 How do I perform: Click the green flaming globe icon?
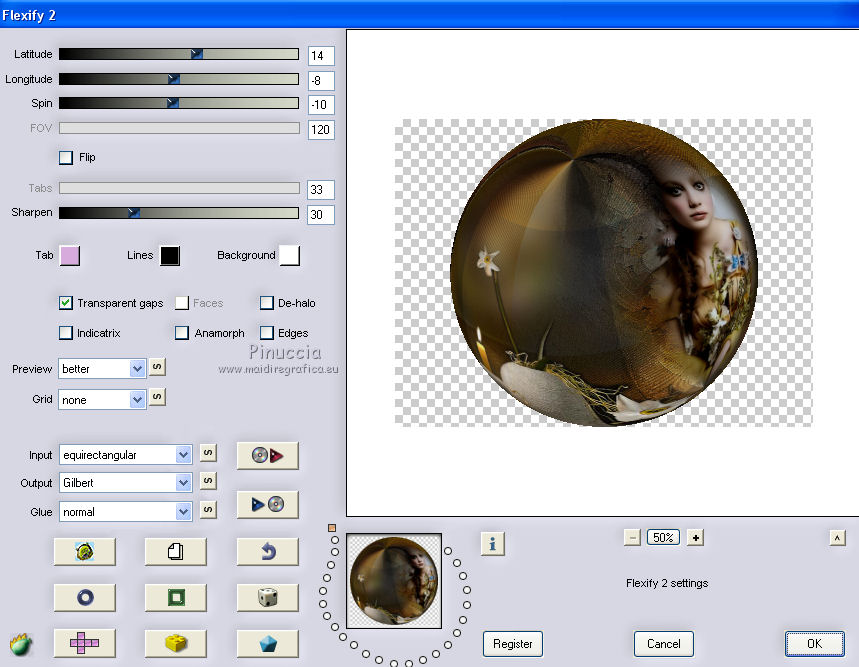click(21, 645)
